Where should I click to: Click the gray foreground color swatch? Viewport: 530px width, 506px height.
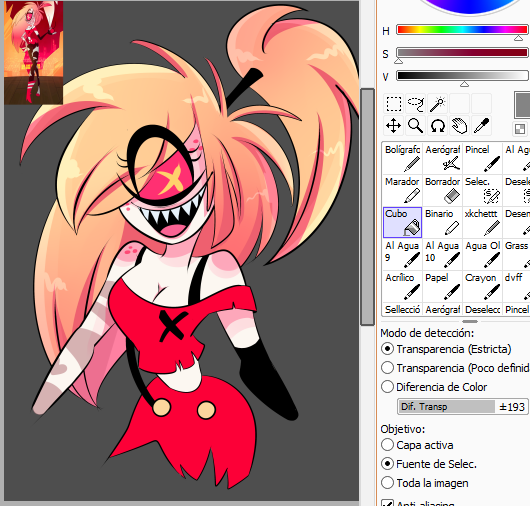click(522, 104)
